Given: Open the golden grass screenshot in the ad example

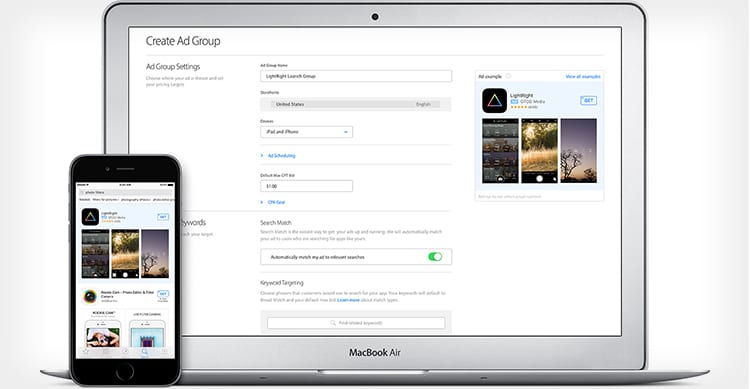Looking at the screenshot, I should (x=540, y=151).
